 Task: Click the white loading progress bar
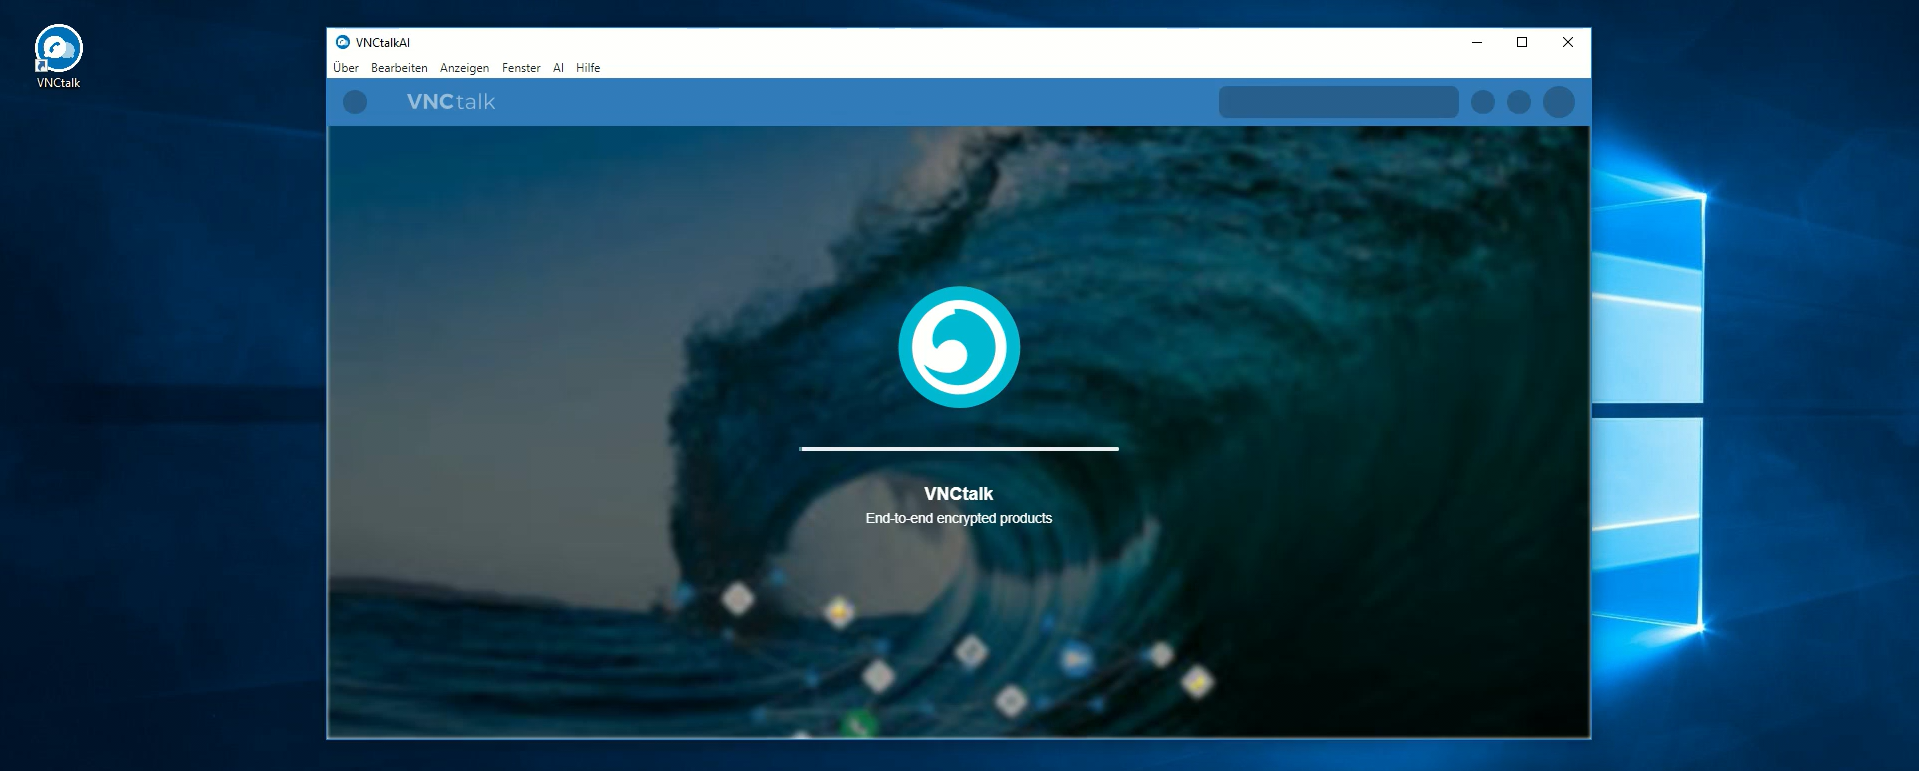[x=958, y=449]
